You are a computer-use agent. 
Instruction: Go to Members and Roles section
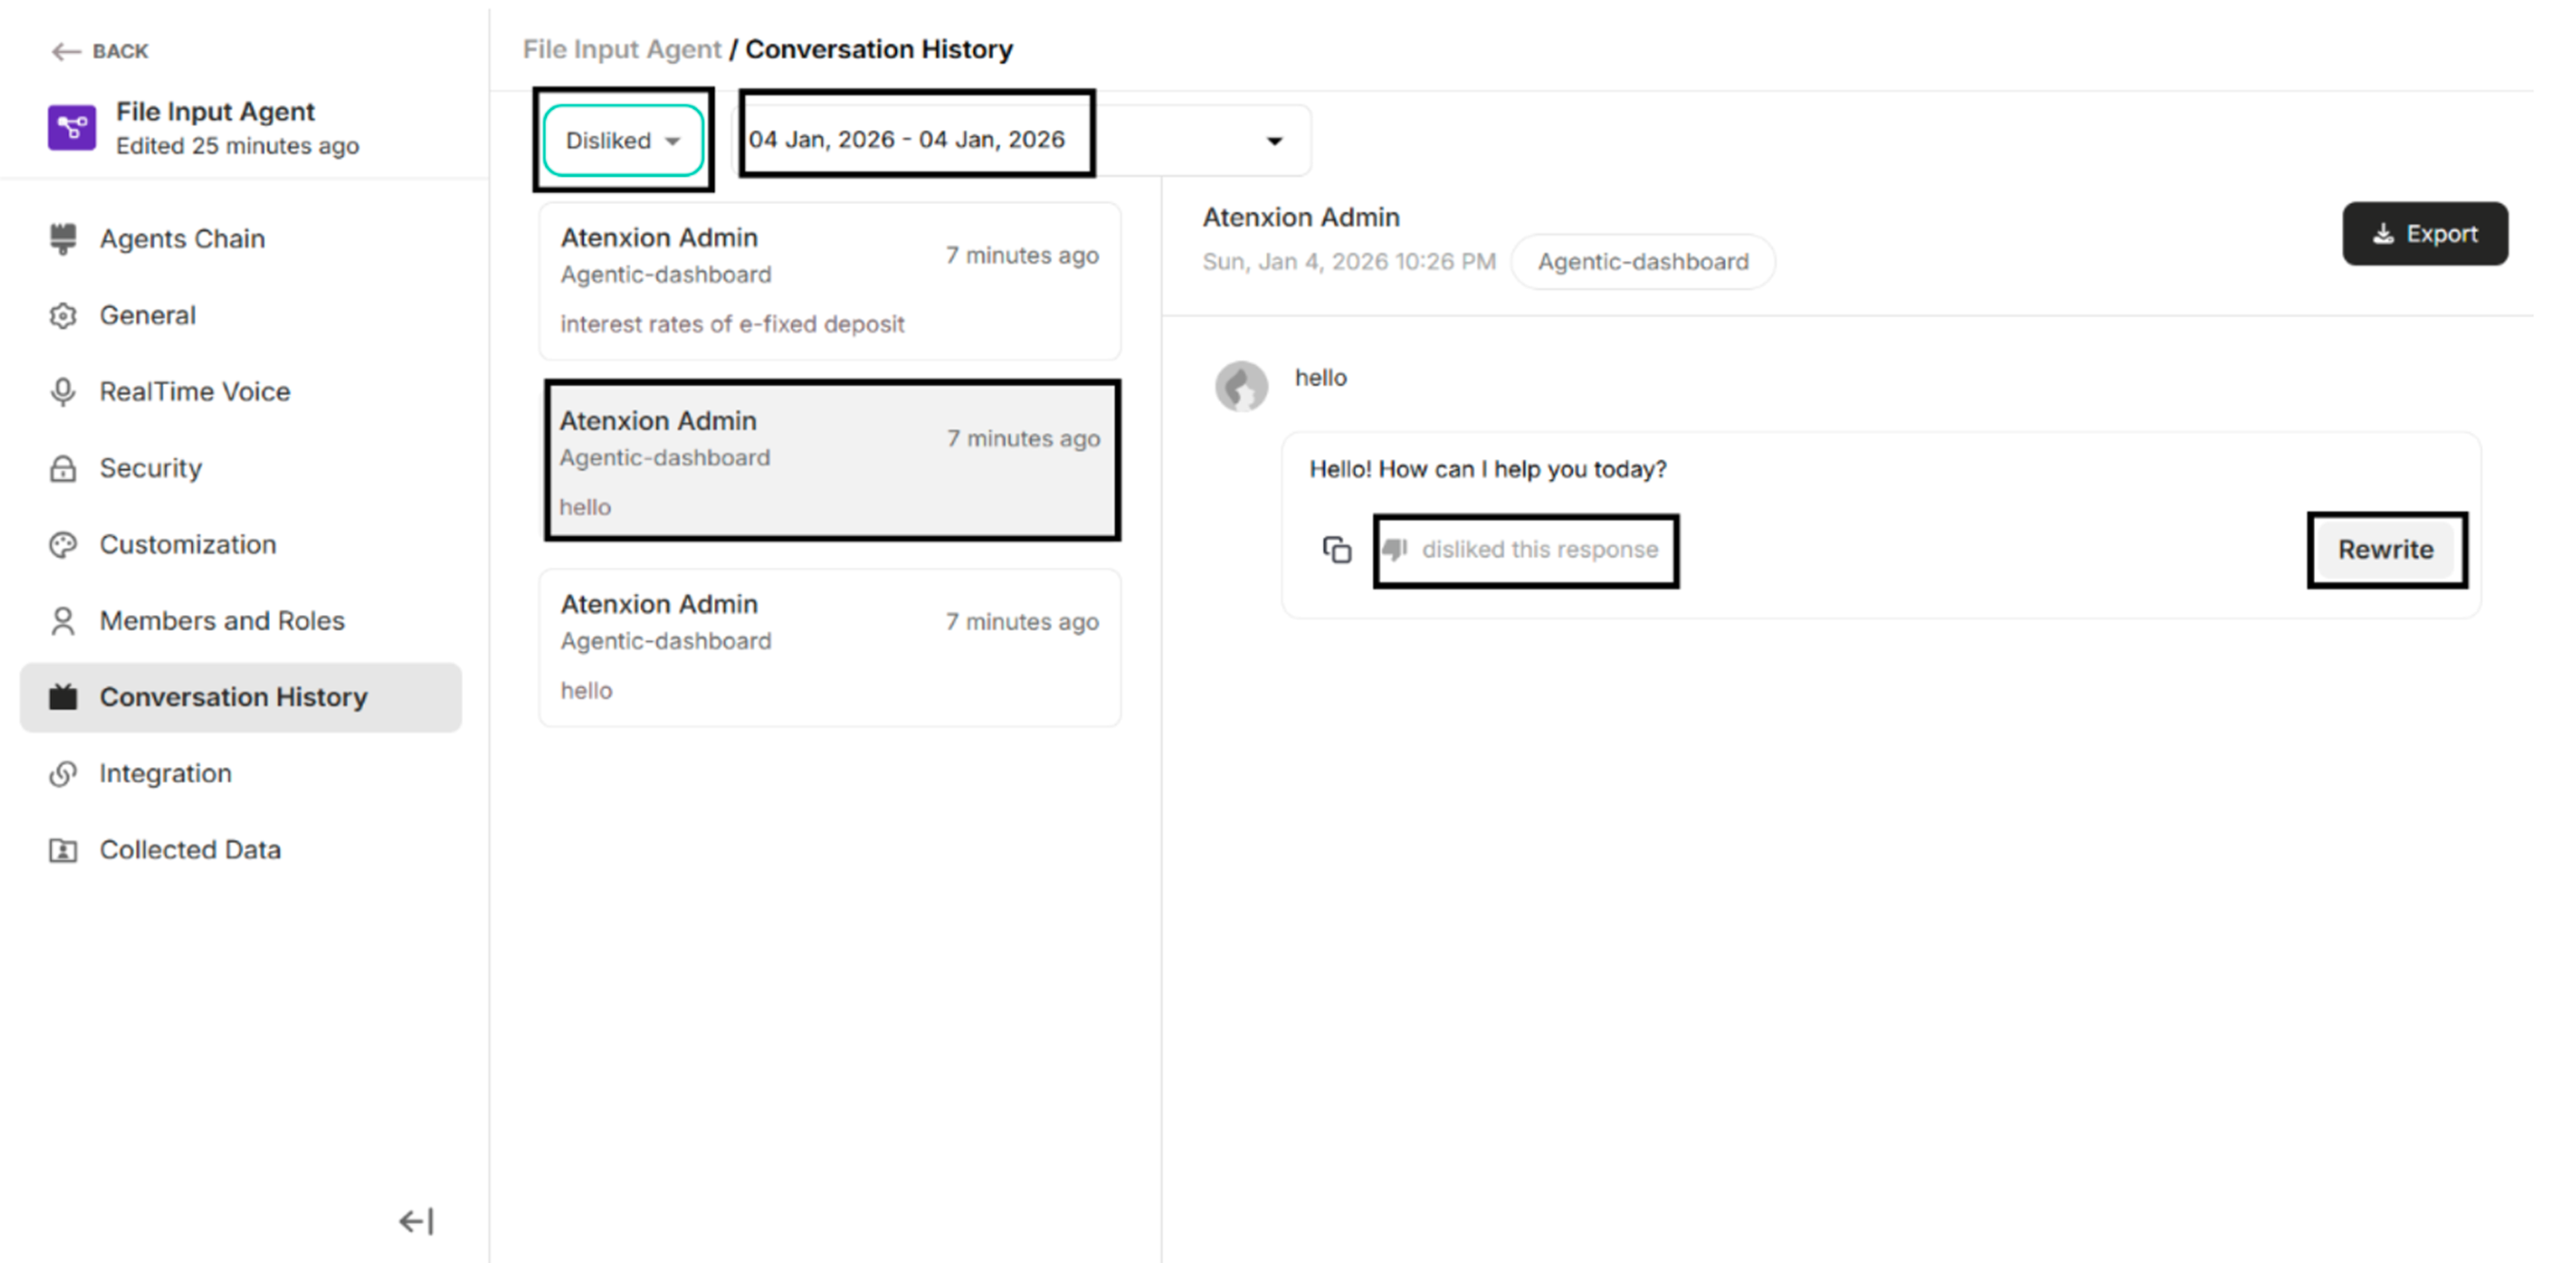(x=222, y=621)
